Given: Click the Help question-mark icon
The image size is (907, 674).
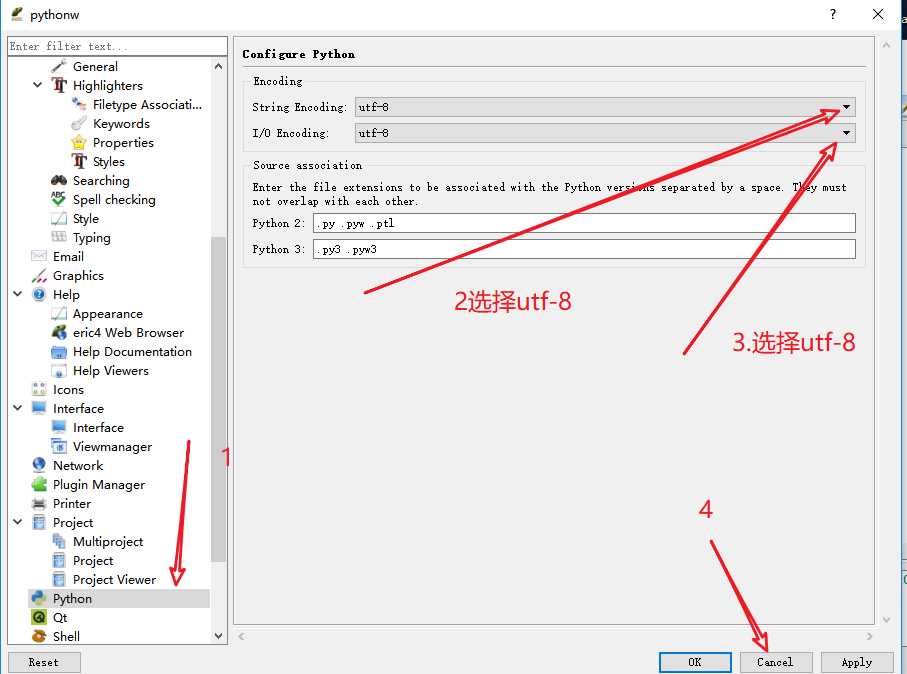Looking at the screenshot, I should click(39, 294).
